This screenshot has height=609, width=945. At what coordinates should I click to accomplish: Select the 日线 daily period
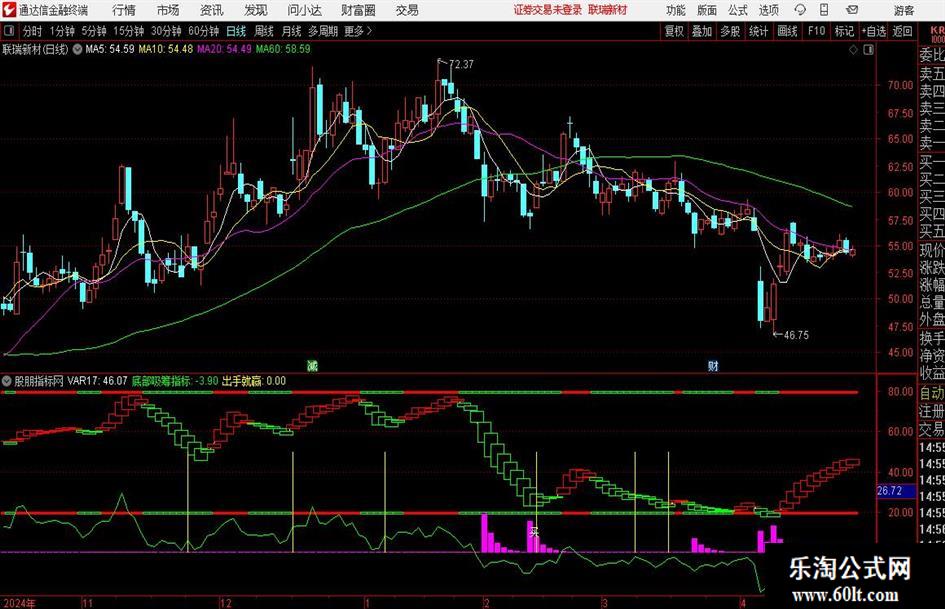pos(236,31)
